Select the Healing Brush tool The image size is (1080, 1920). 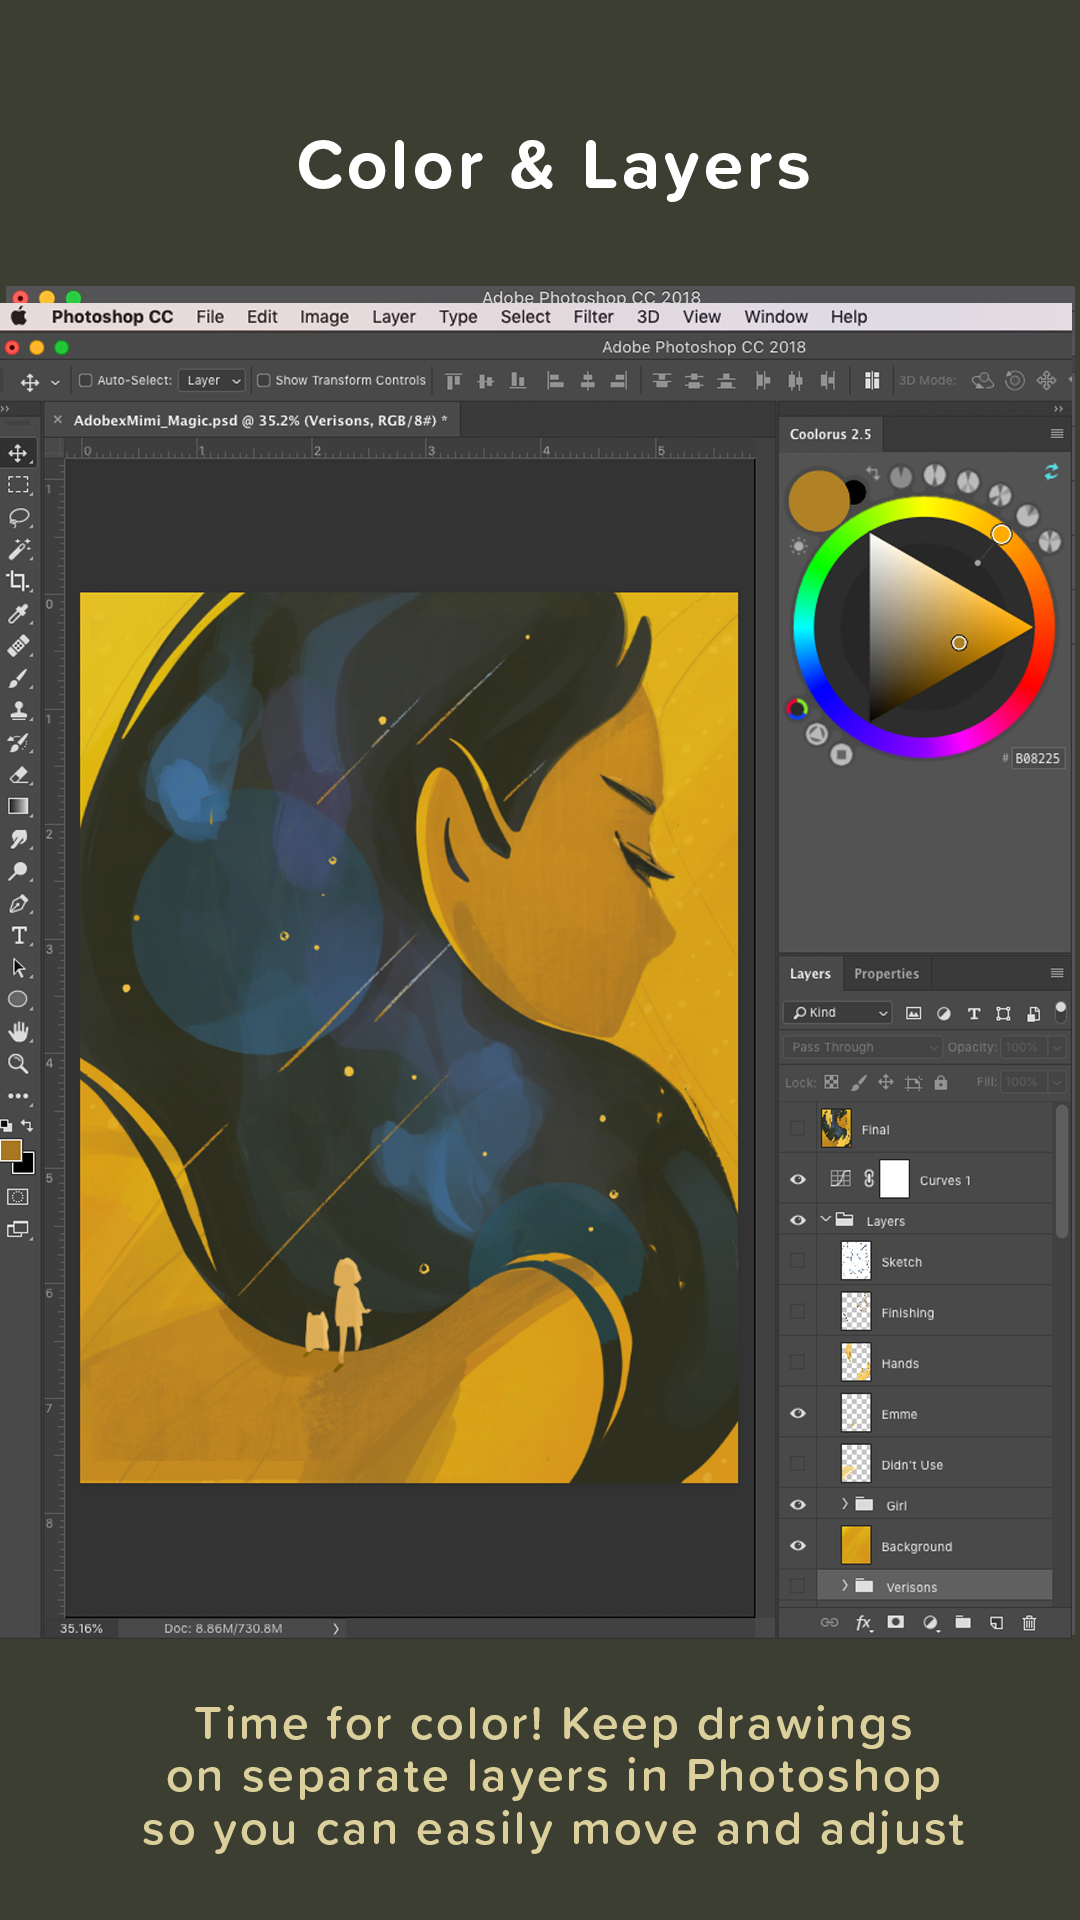[x=18, y=646]
